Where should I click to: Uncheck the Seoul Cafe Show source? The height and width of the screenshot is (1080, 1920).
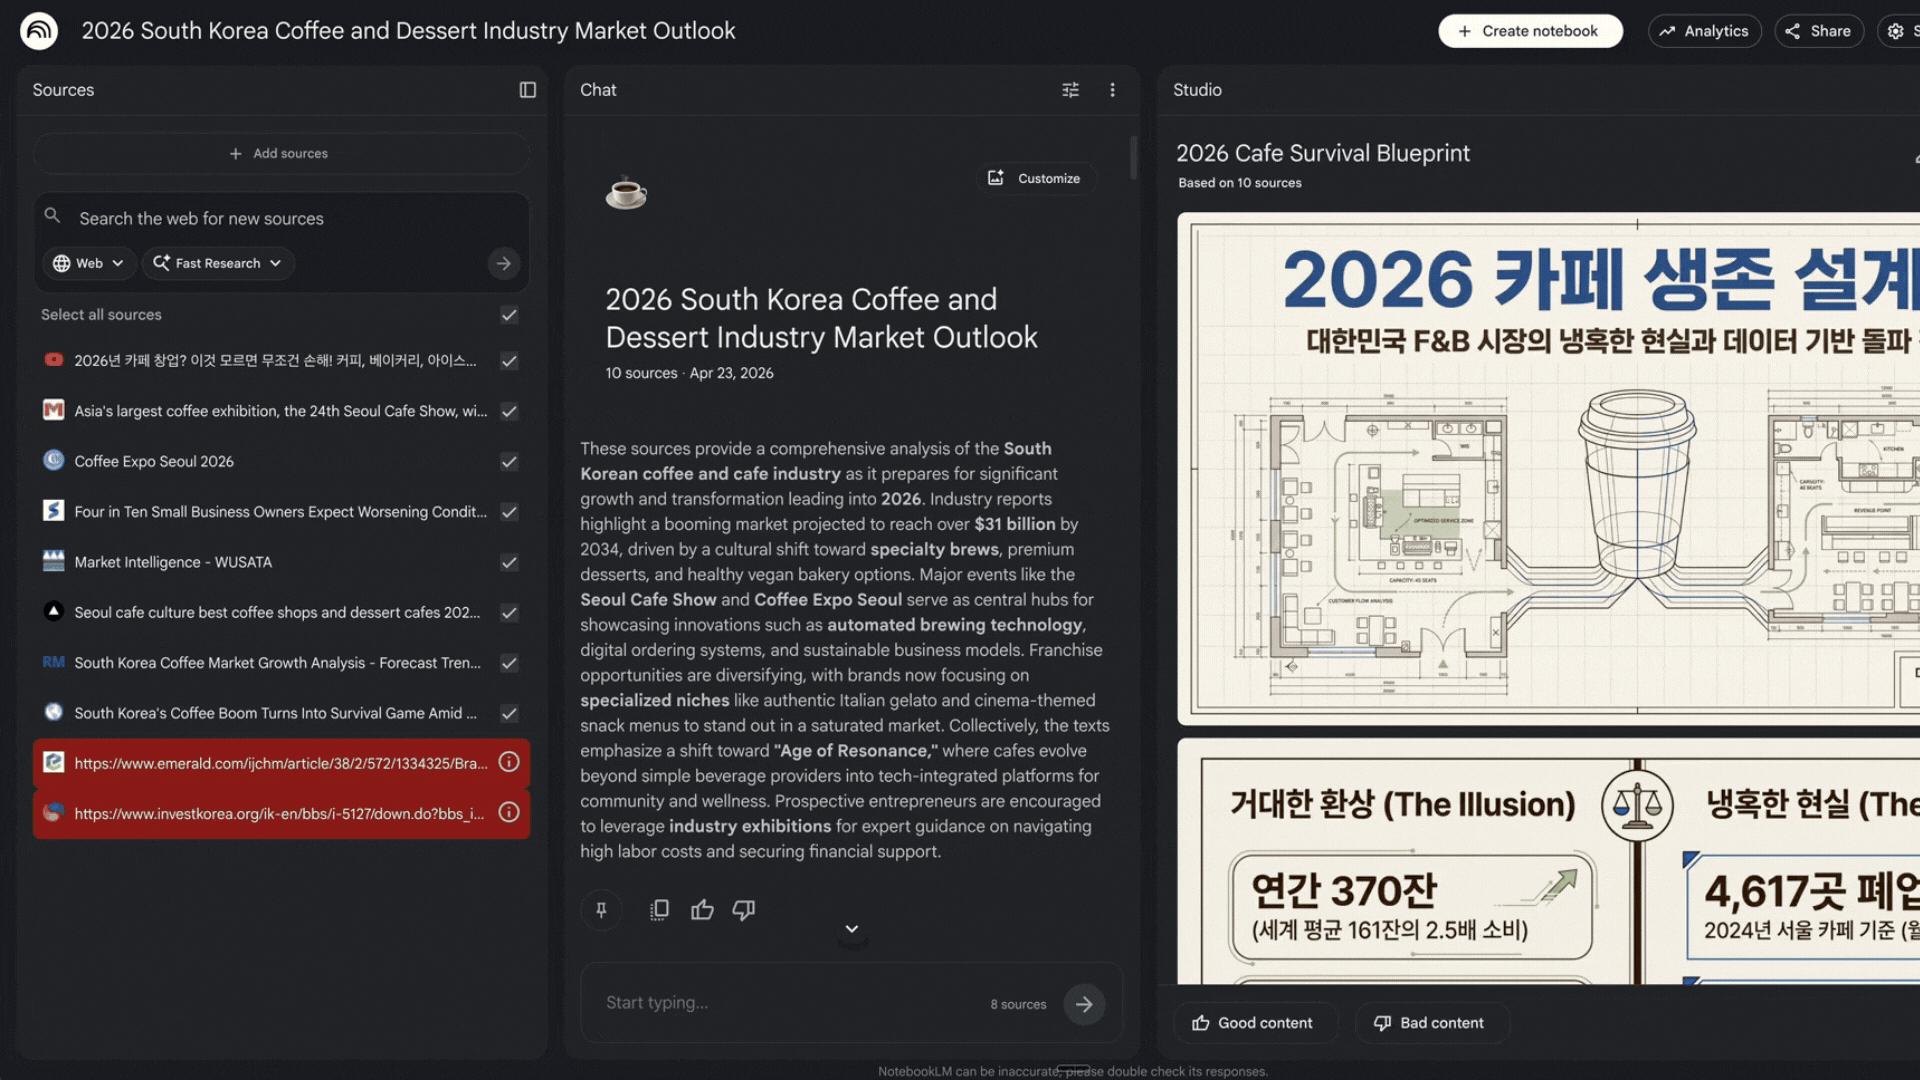tap(509, 411)
